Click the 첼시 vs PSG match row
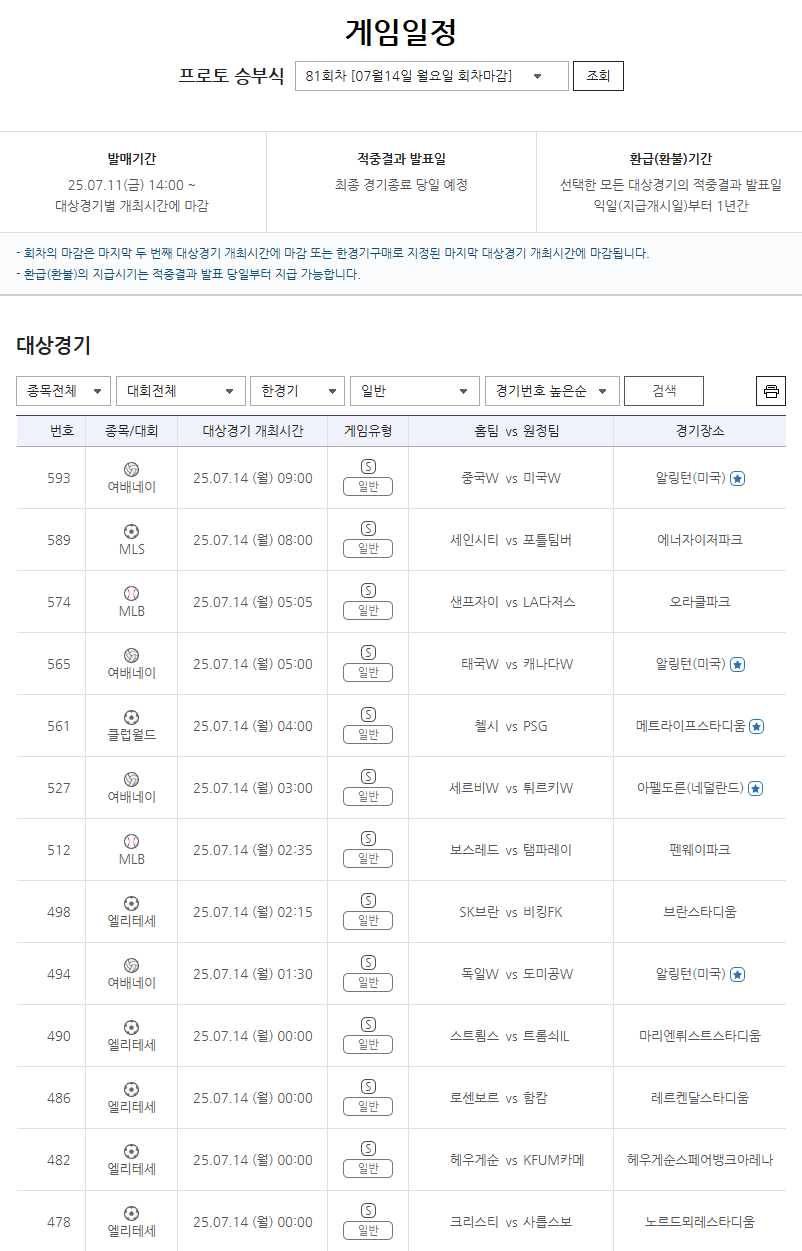Viewport: 802px width, 1251px height. click(510, 726)
